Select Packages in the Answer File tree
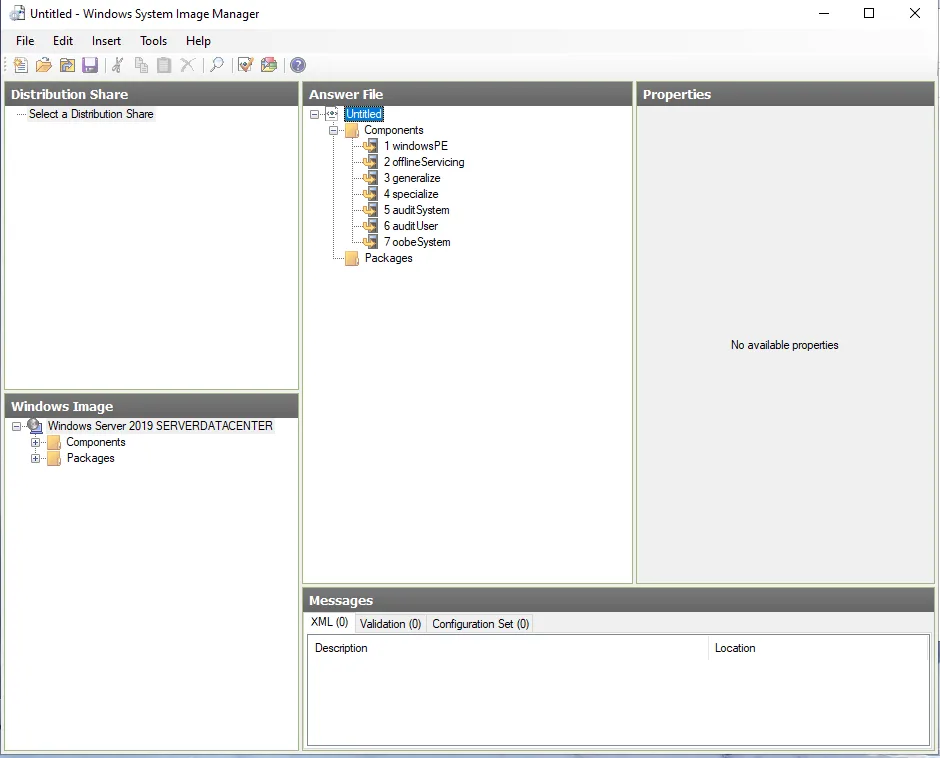Image resolution: width=940 pixels, height=758 pixels. click(x=388, y=258)
